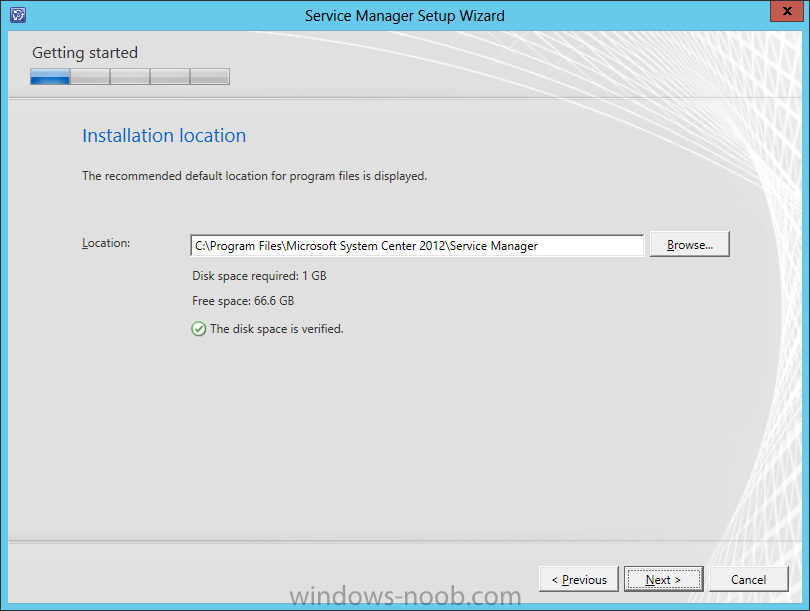Click the Getting started title text
810x611 pixels.
85,53
